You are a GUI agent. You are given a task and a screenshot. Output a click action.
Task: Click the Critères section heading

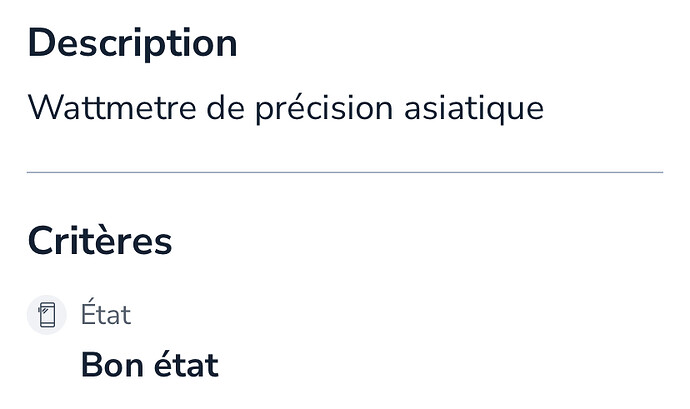point(100,241)
